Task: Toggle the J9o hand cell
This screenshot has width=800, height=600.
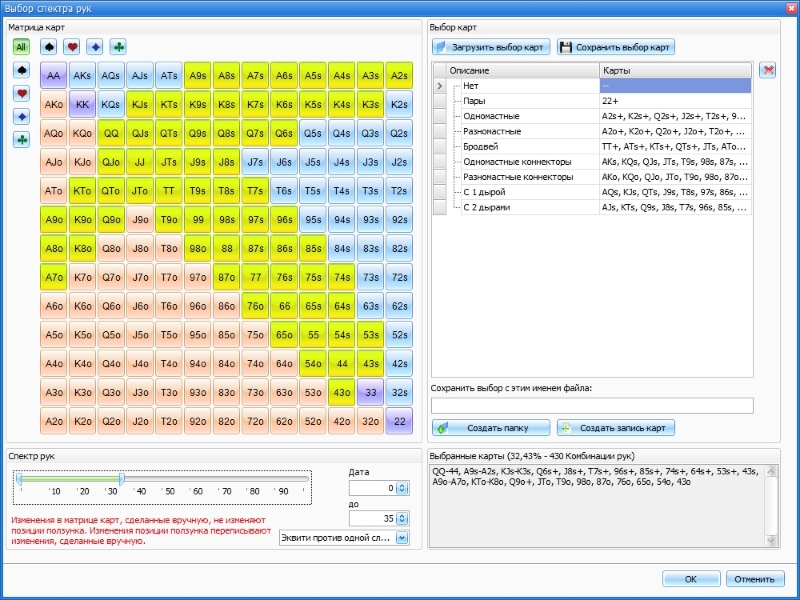Action: 140,219
